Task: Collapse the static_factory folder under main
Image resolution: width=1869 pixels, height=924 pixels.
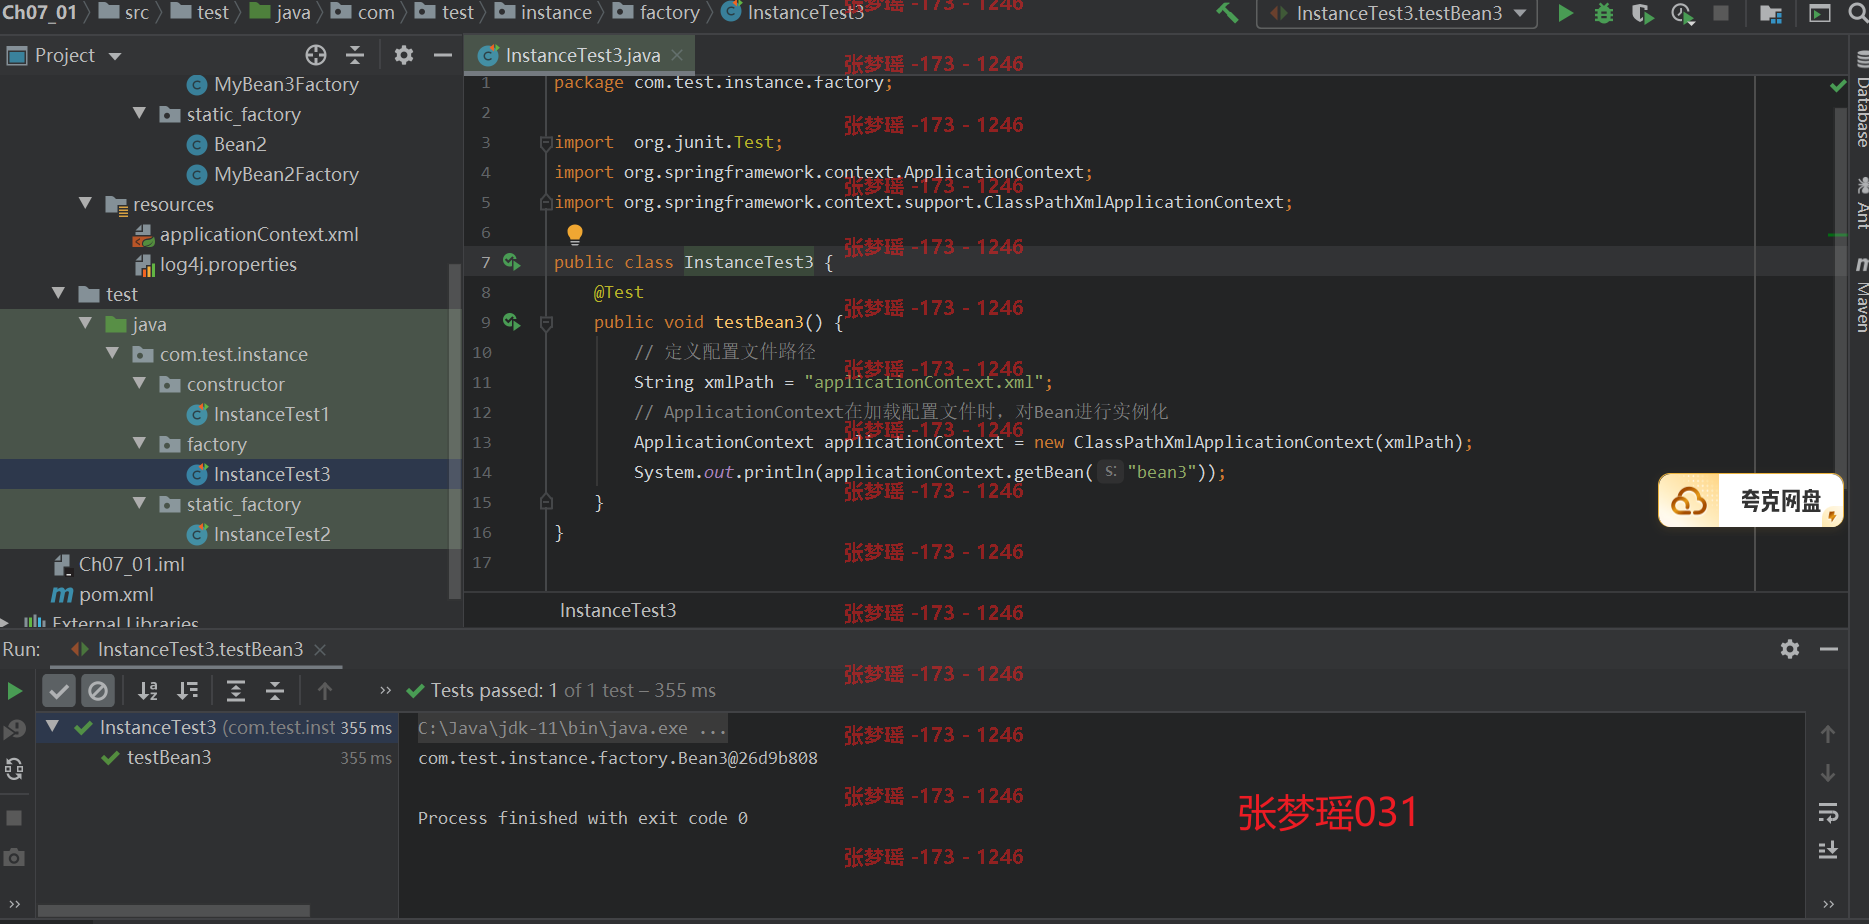Action: [140, 113]
